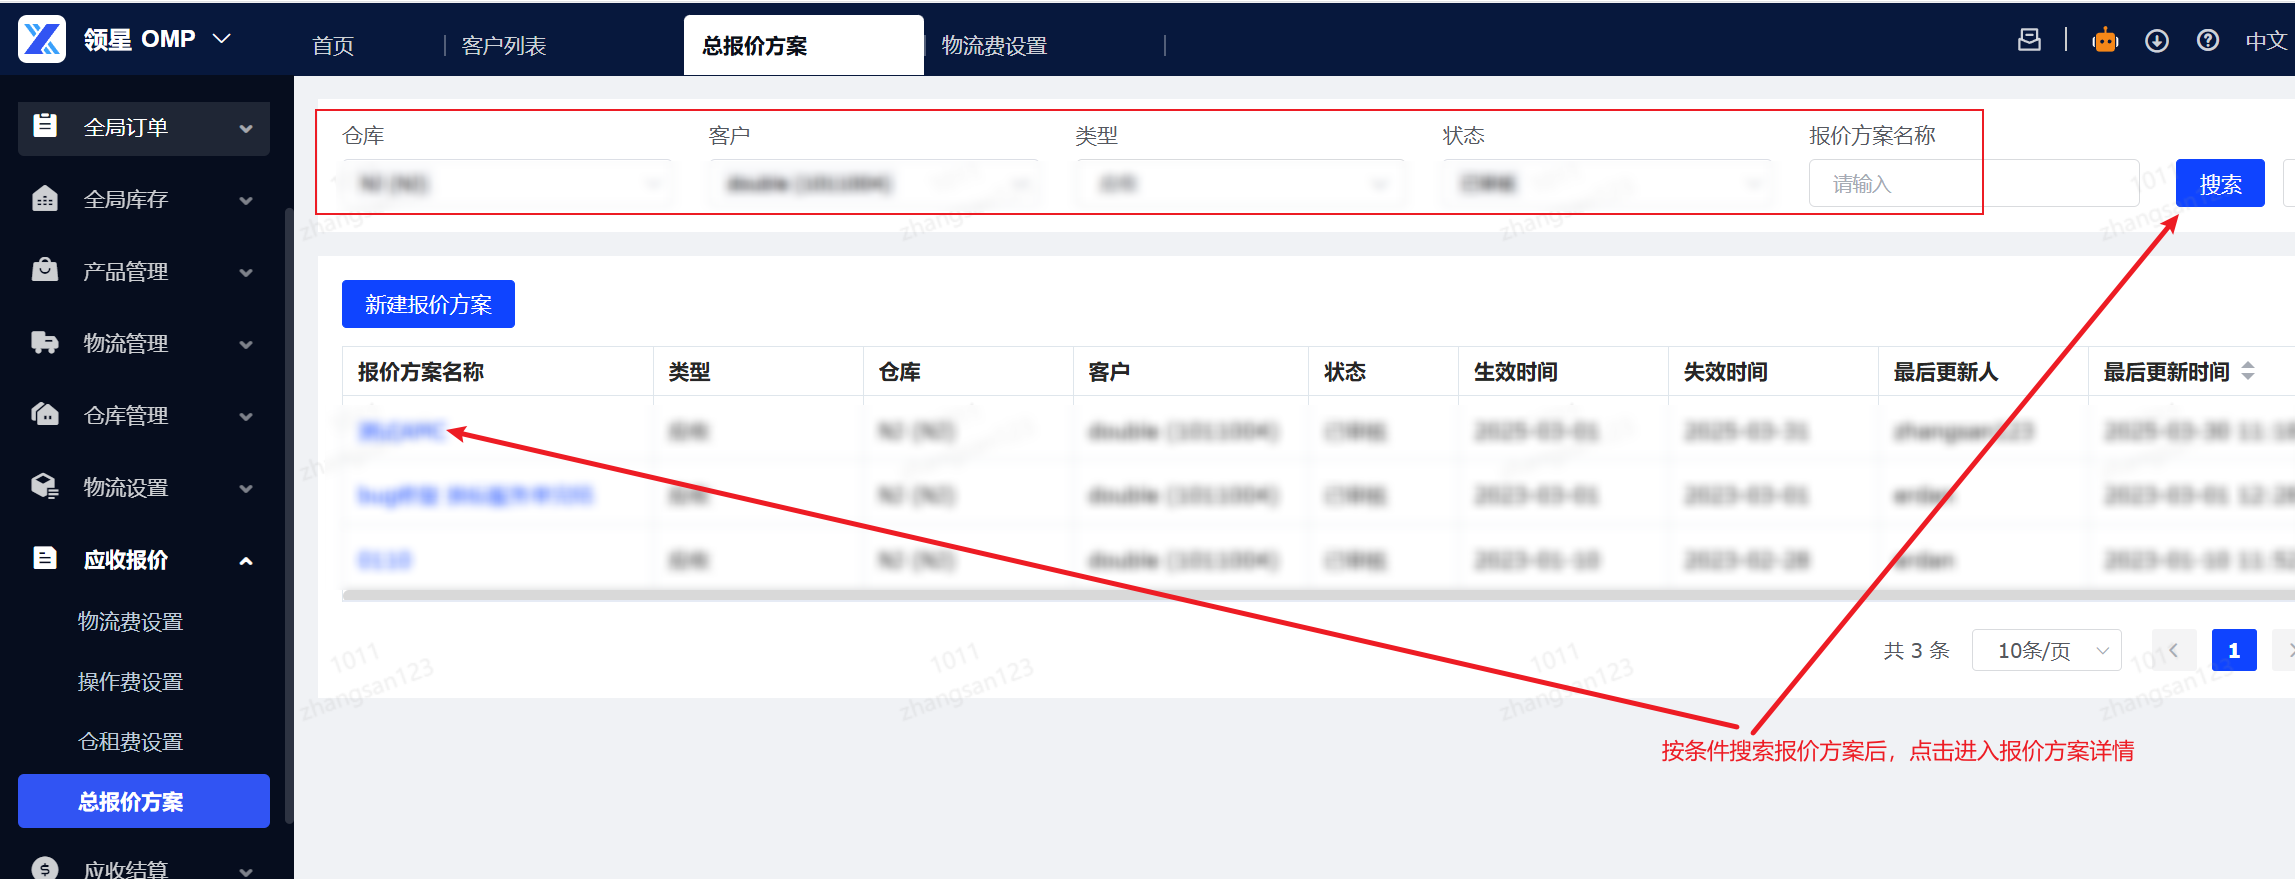Click the 应收报价 document icon
This screenshot has height=879, width=2295.
(45, 558)
